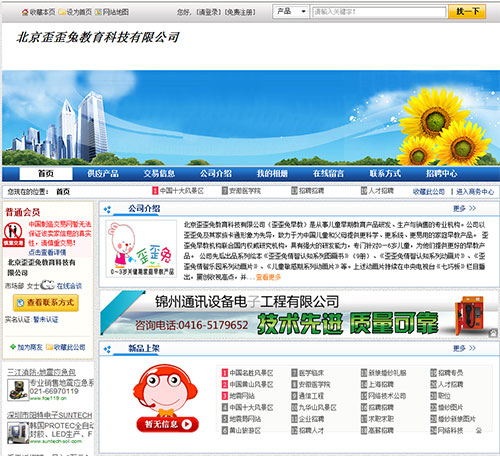This screenshot has height=456, width=500.
Task: Open the 请登录 login link
Action: coord(208,12)
